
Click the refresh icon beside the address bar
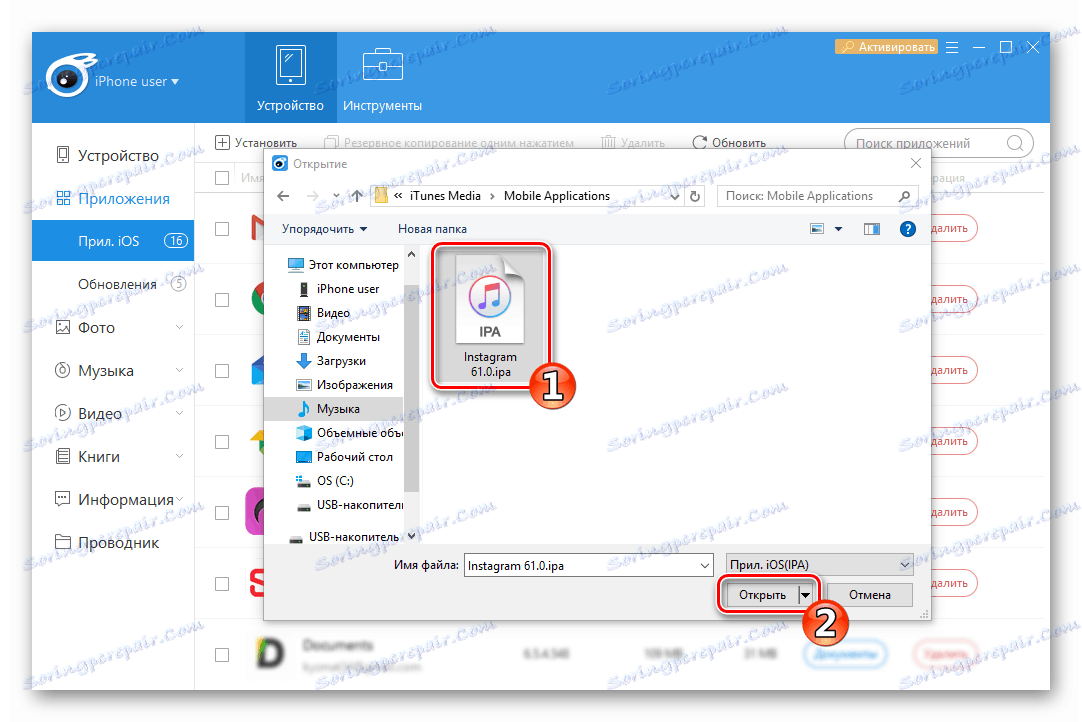click(695, 196)
